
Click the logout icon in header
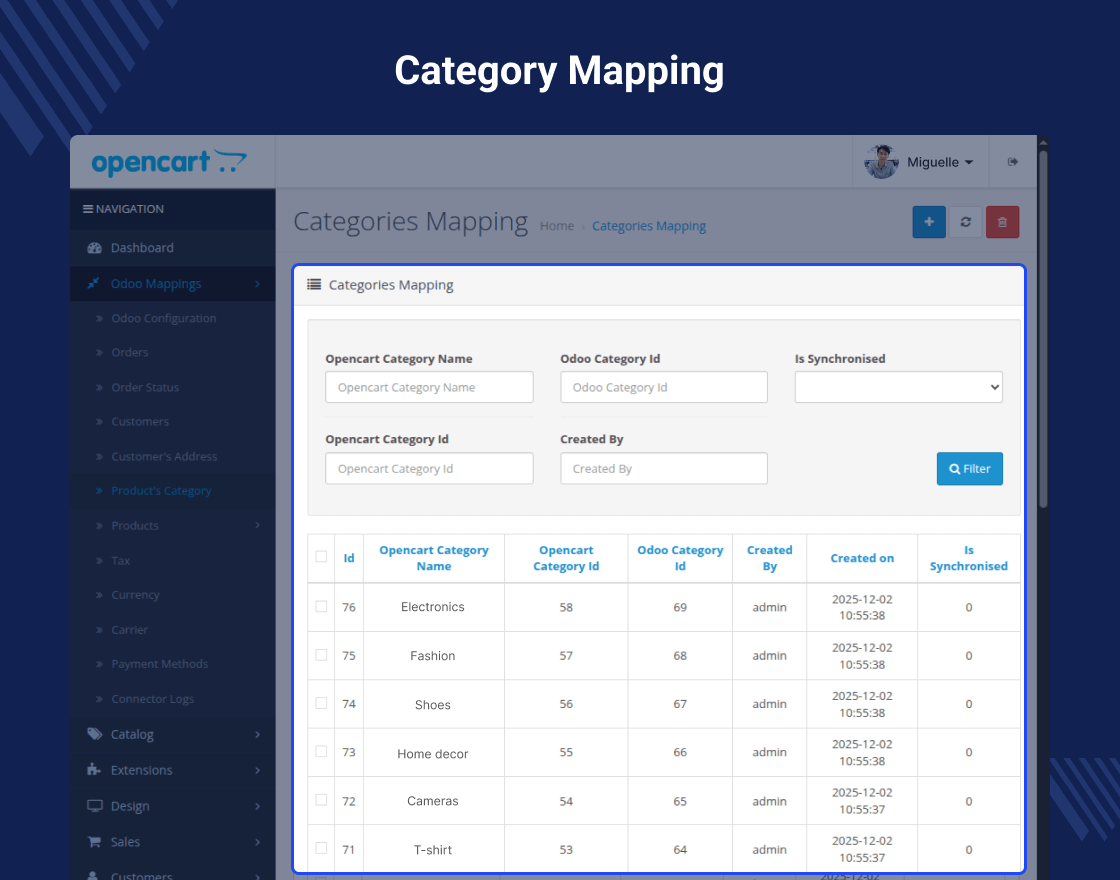(x=1012, y=162)
